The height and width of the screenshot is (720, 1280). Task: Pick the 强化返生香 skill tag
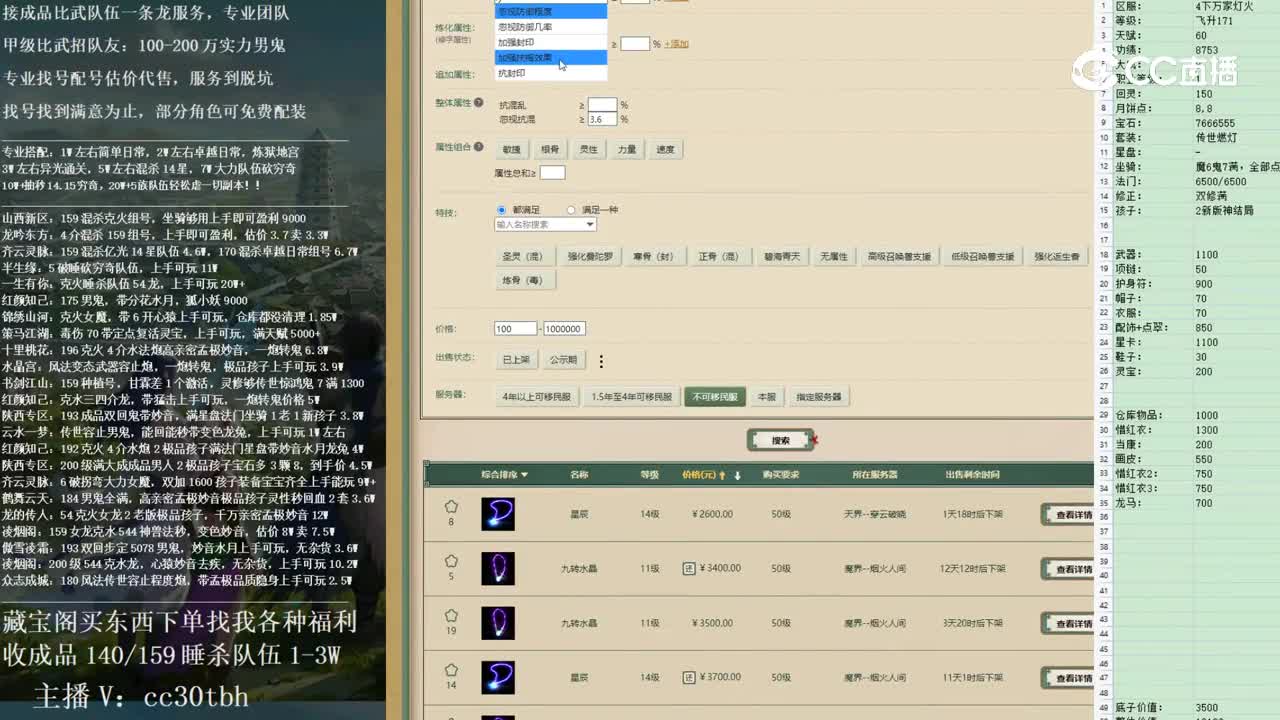pyautogui.click(x=1057, y=257)
